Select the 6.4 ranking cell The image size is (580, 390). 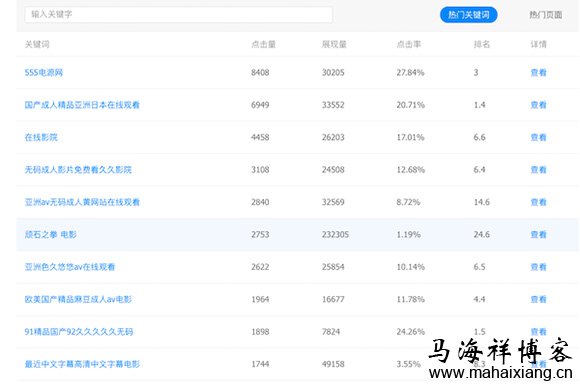pyautogui.click(x=479, y=170)
